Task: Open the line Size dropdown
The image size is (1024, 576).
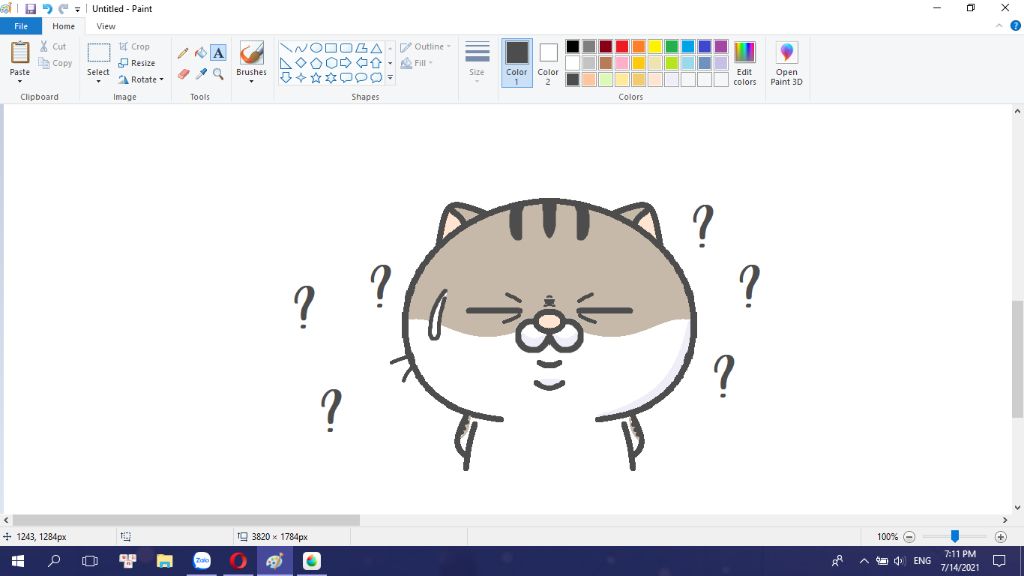Action: [x=477, y=63]
